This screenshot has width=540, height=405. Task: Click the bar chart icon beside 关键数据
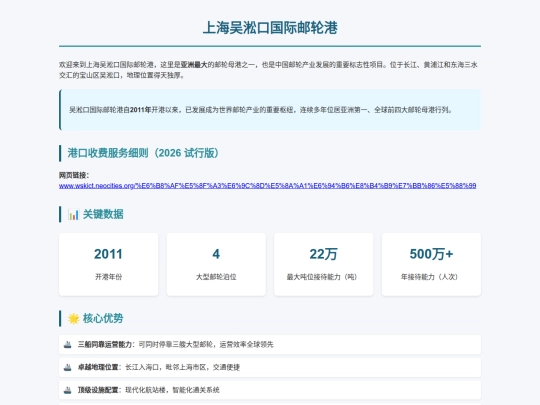(73, 215)
